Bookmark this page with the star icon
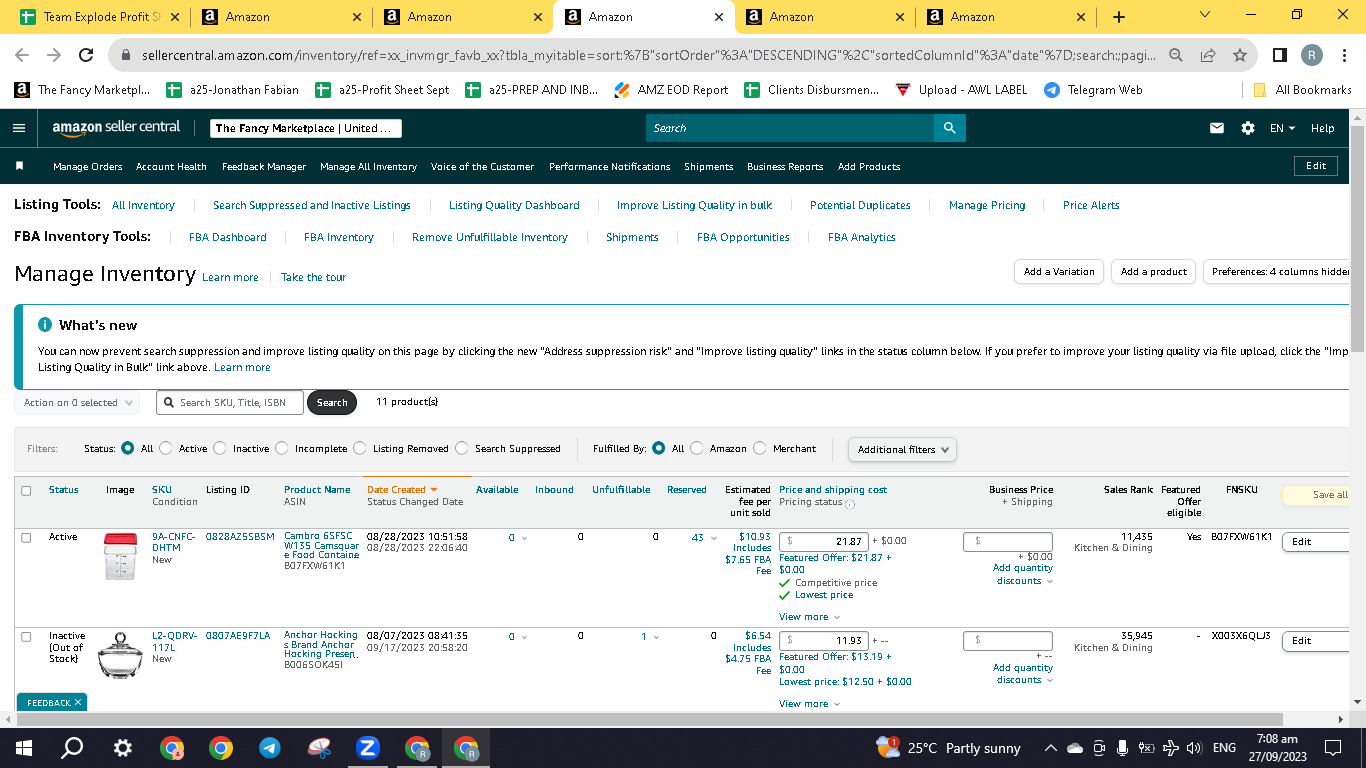 click(x=1240, y=55)
